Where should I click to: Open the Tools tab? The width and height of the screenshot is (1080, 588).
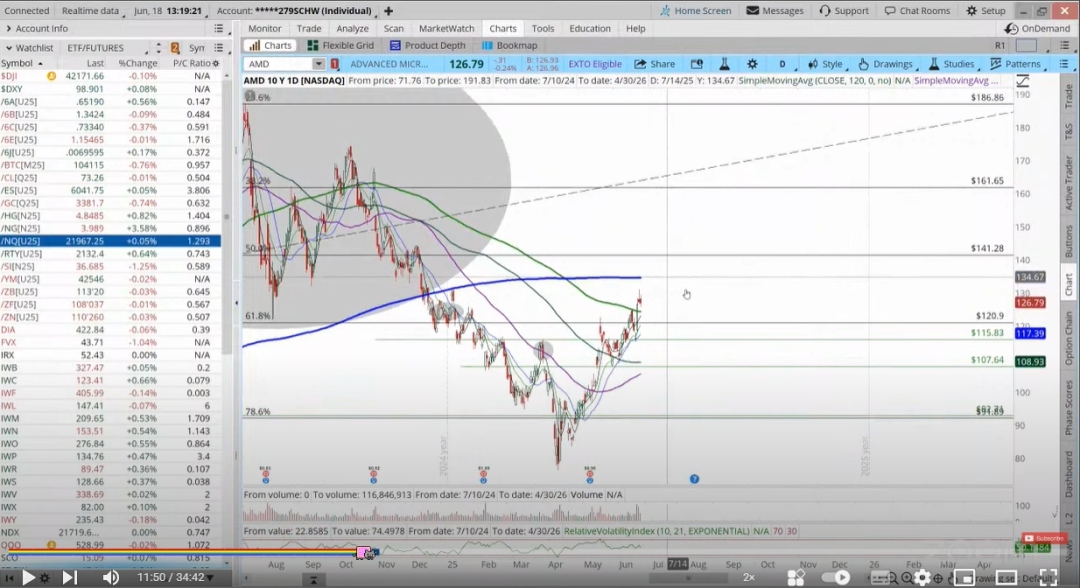point(542,28)
